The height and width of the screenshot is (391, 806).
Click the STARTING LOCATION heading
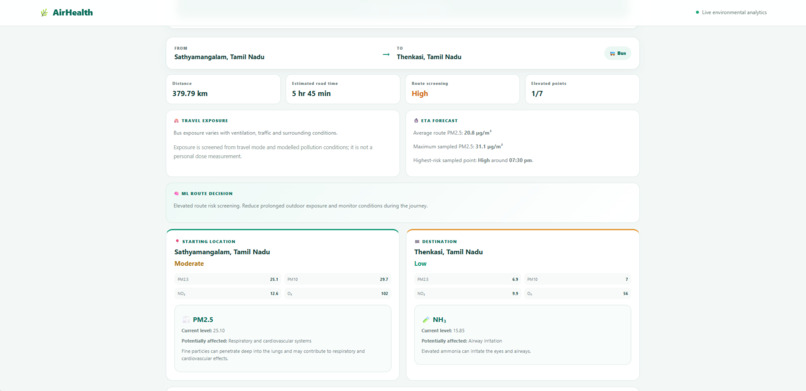(x=209, y=241)
